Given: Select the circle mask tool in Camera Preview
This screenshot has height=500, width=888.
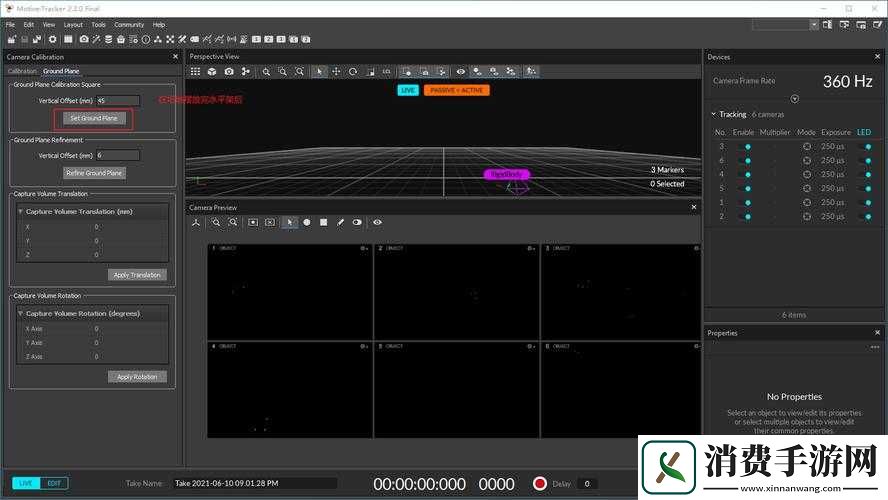Looking at the screenshot, I should (x=307, y=222).
